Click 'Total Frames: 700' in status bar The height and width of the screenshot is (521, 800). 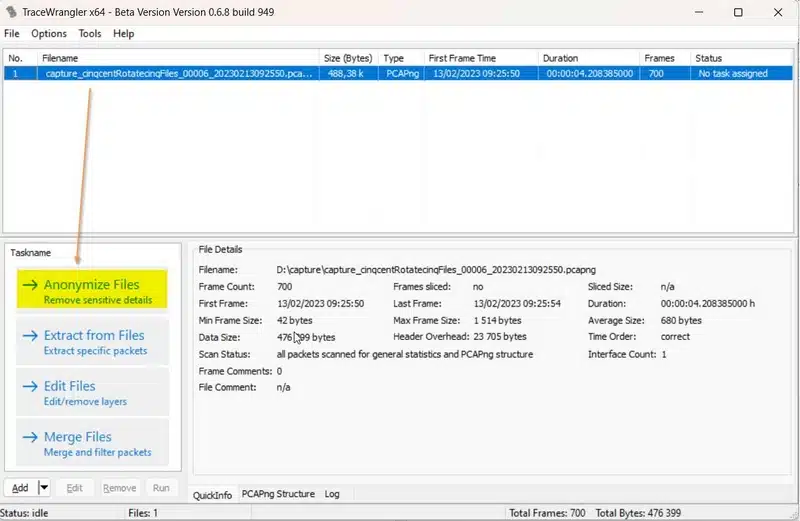pos(547,513)
